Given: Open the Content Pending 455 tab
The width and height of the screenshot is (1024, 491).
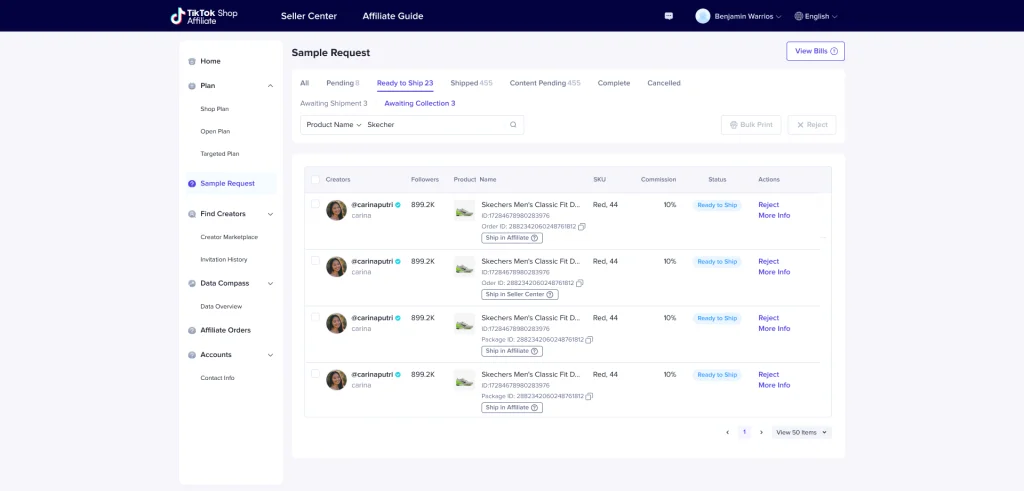Looking at the screenshot, I should [x=545, y=83].
